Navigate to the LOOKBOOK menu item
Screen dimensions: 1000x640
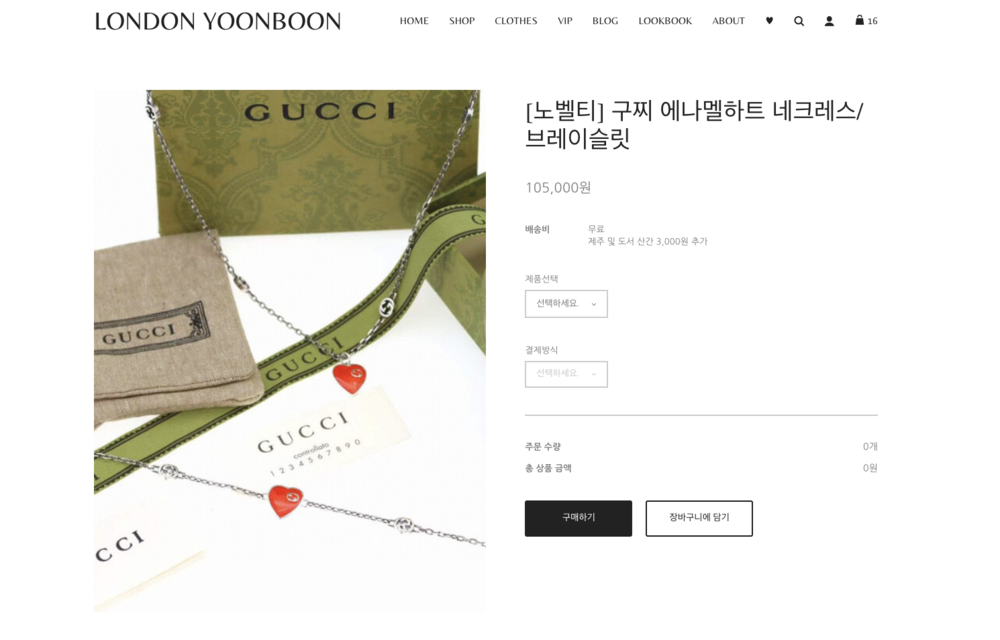(x=665, y=21)
